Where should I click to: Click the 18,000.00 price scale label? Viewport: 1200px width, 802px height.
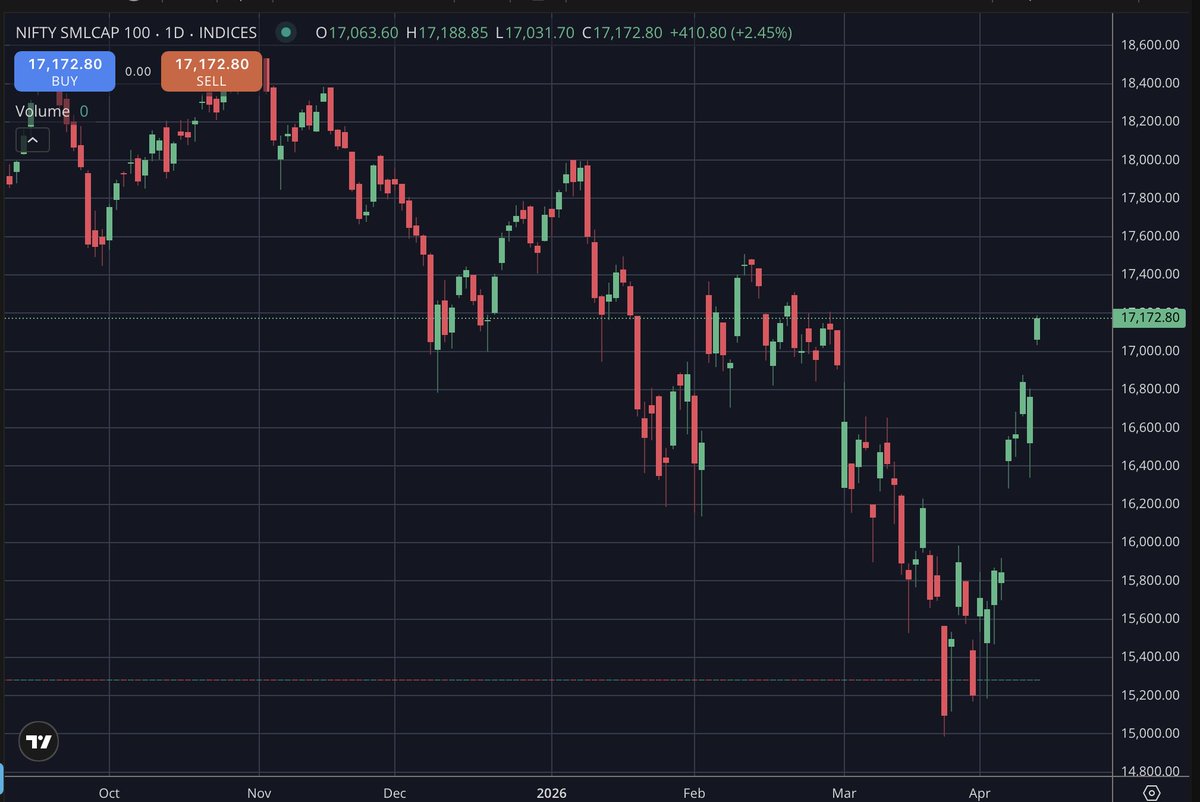pyautogui.click(x=1150, y=160)
